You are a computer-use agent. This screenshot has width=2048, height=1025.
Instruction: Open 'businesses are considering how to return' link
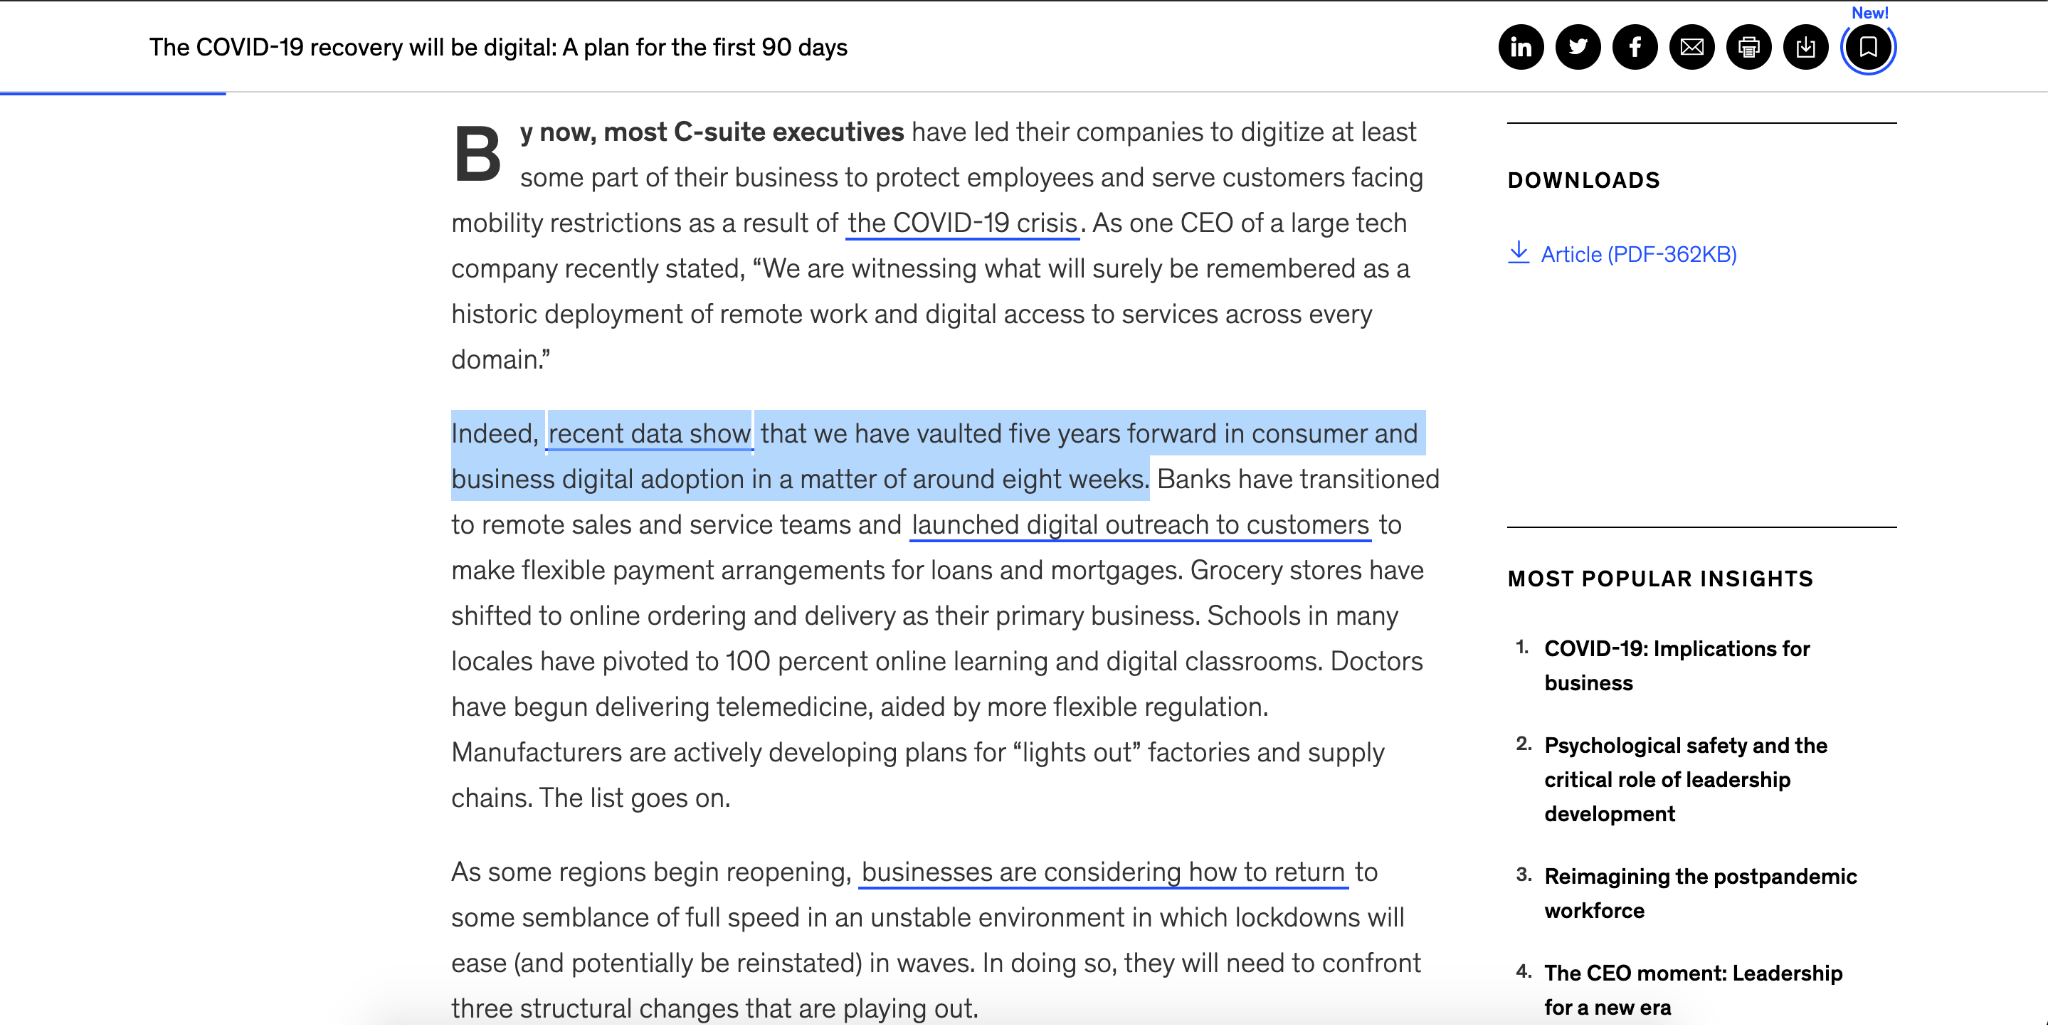pyautogui.click(x=1103, y=872)
